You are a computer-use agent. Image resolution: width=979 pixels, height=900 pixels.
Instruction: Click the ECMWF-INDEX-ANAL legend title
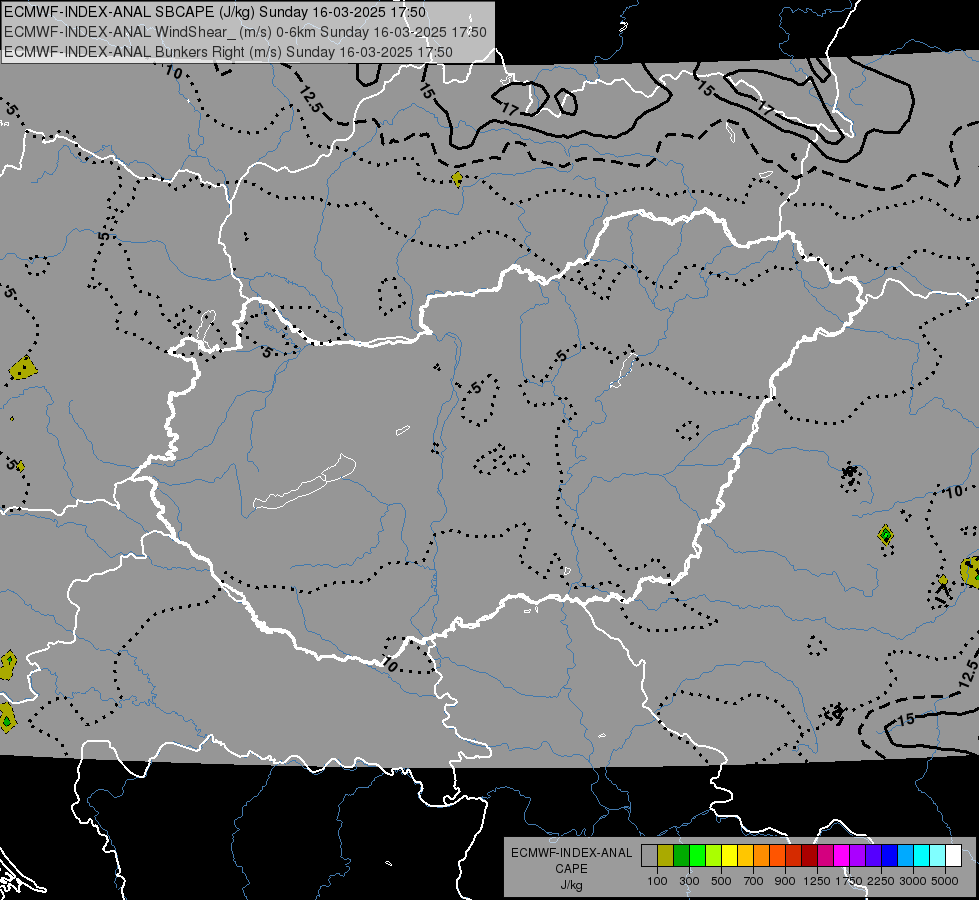pos(571,853)
